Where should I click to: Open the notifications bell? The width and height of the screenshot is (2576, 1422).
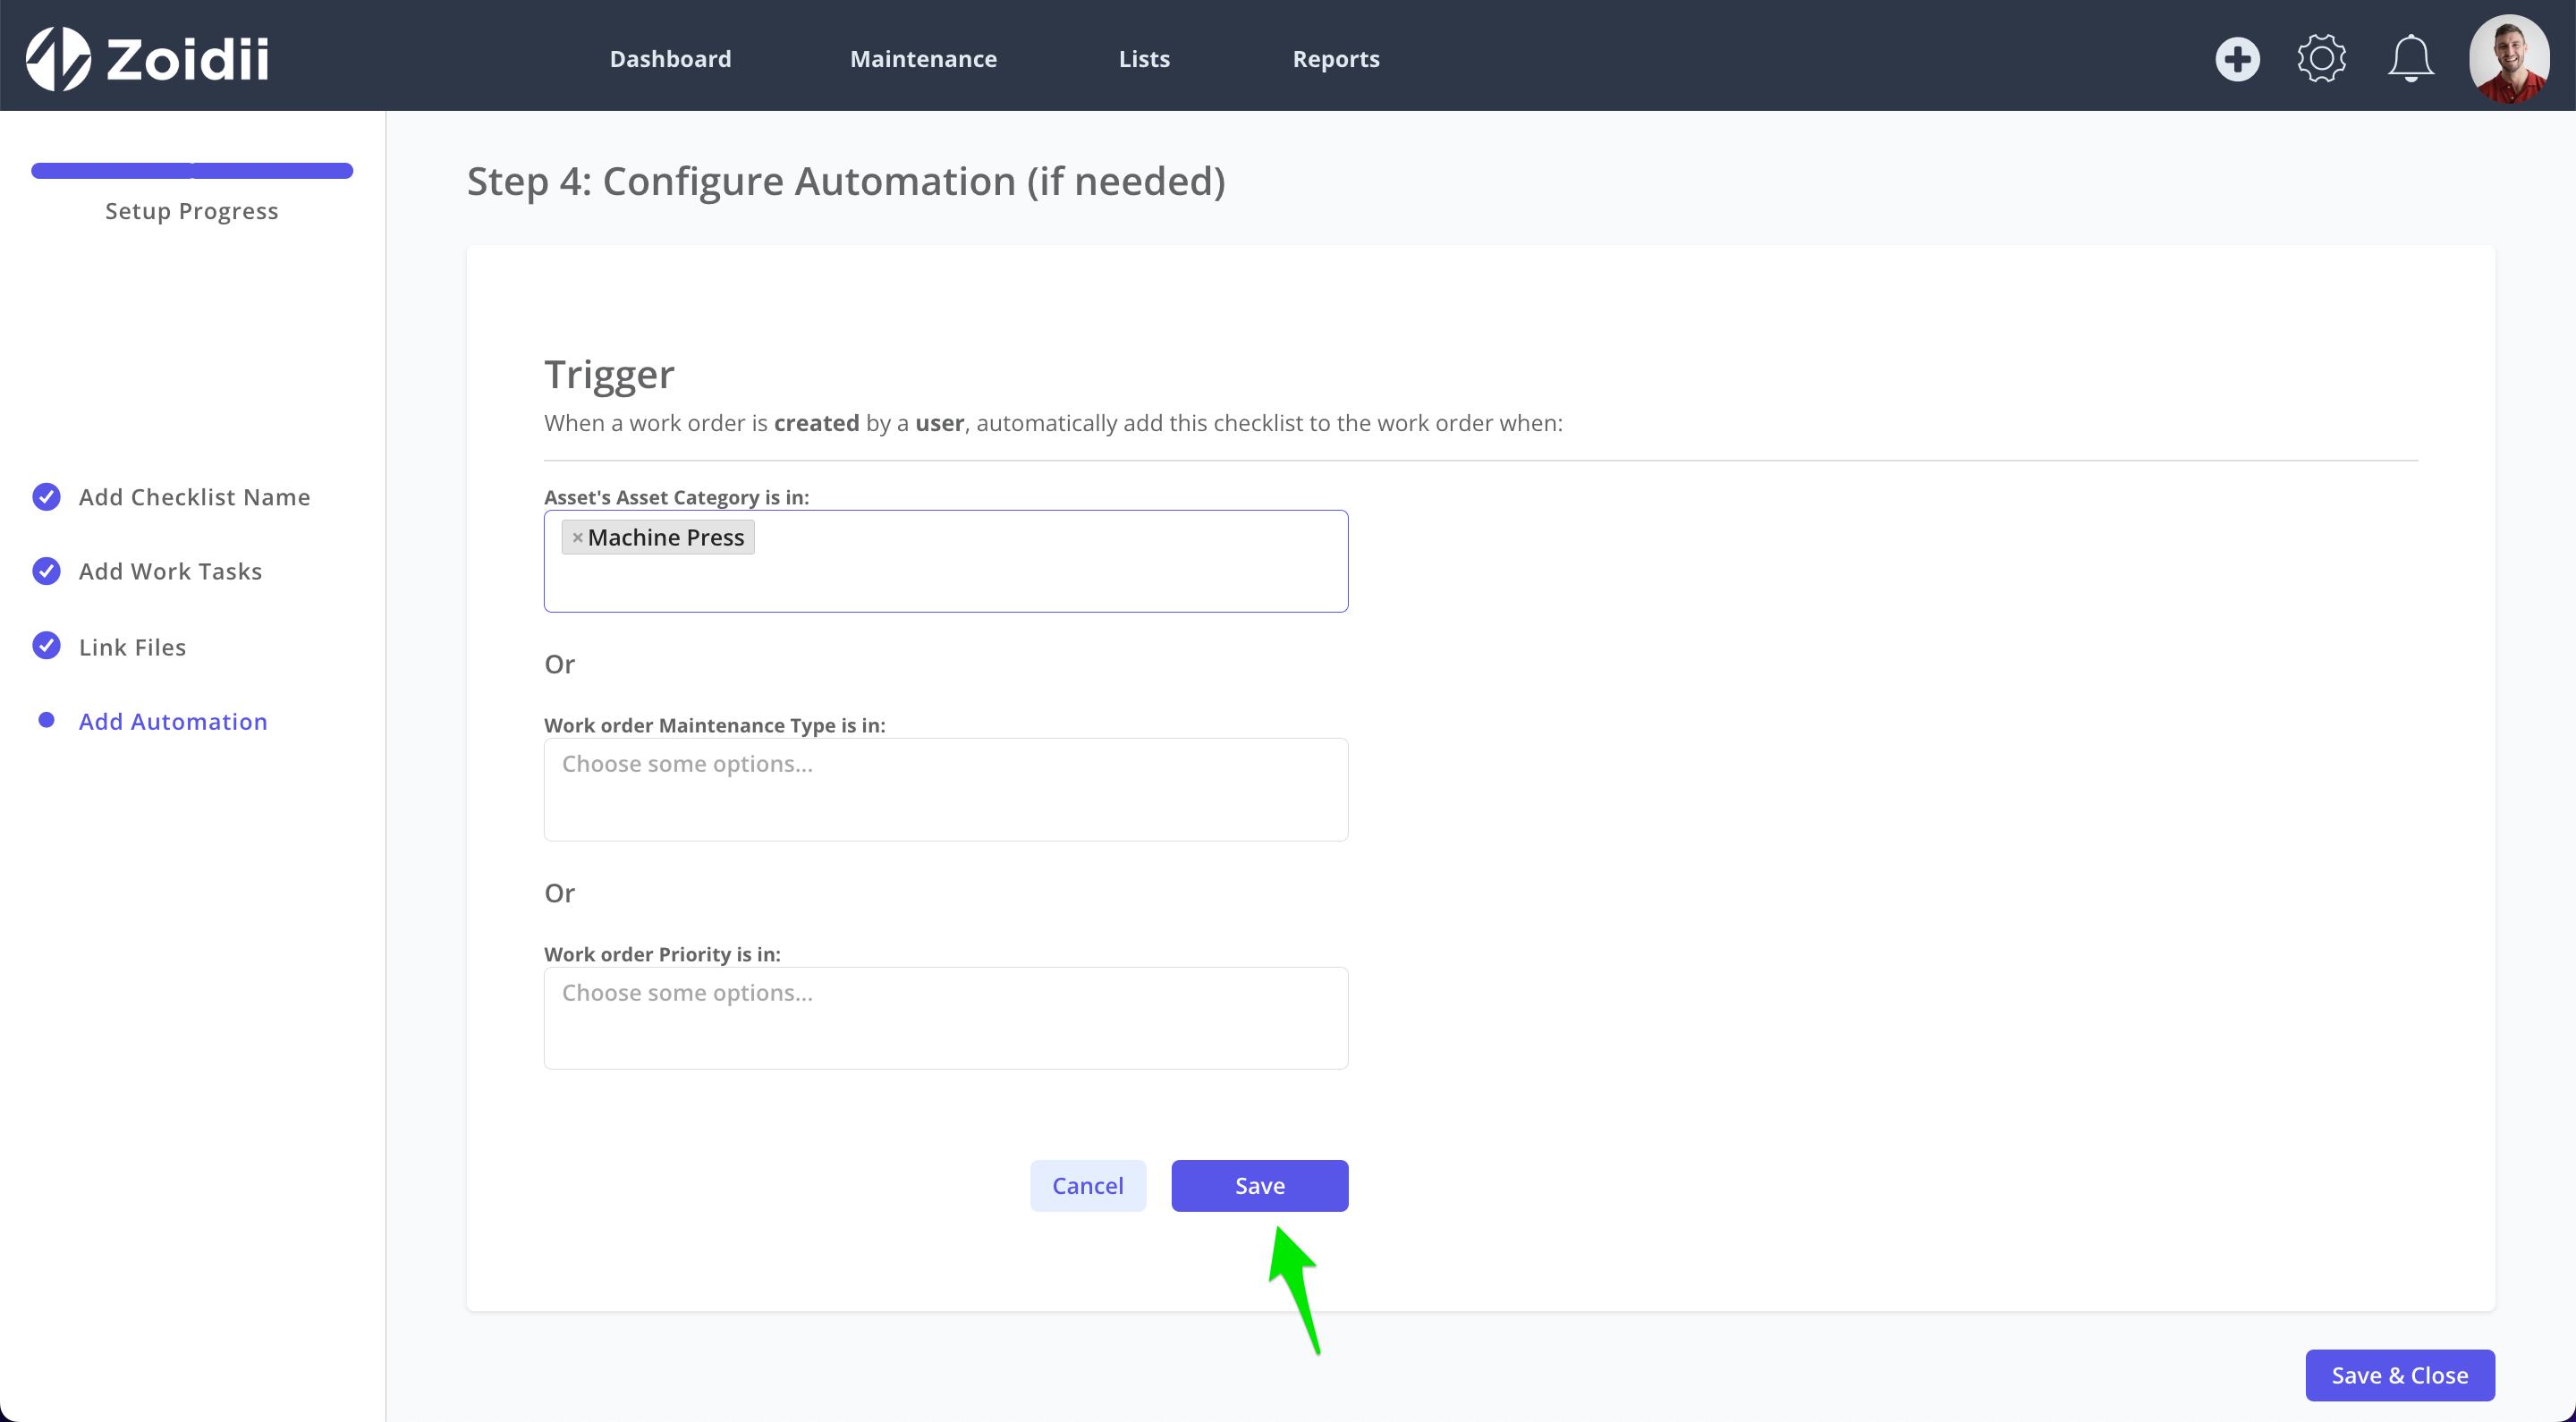click(x=2410, y=59)
